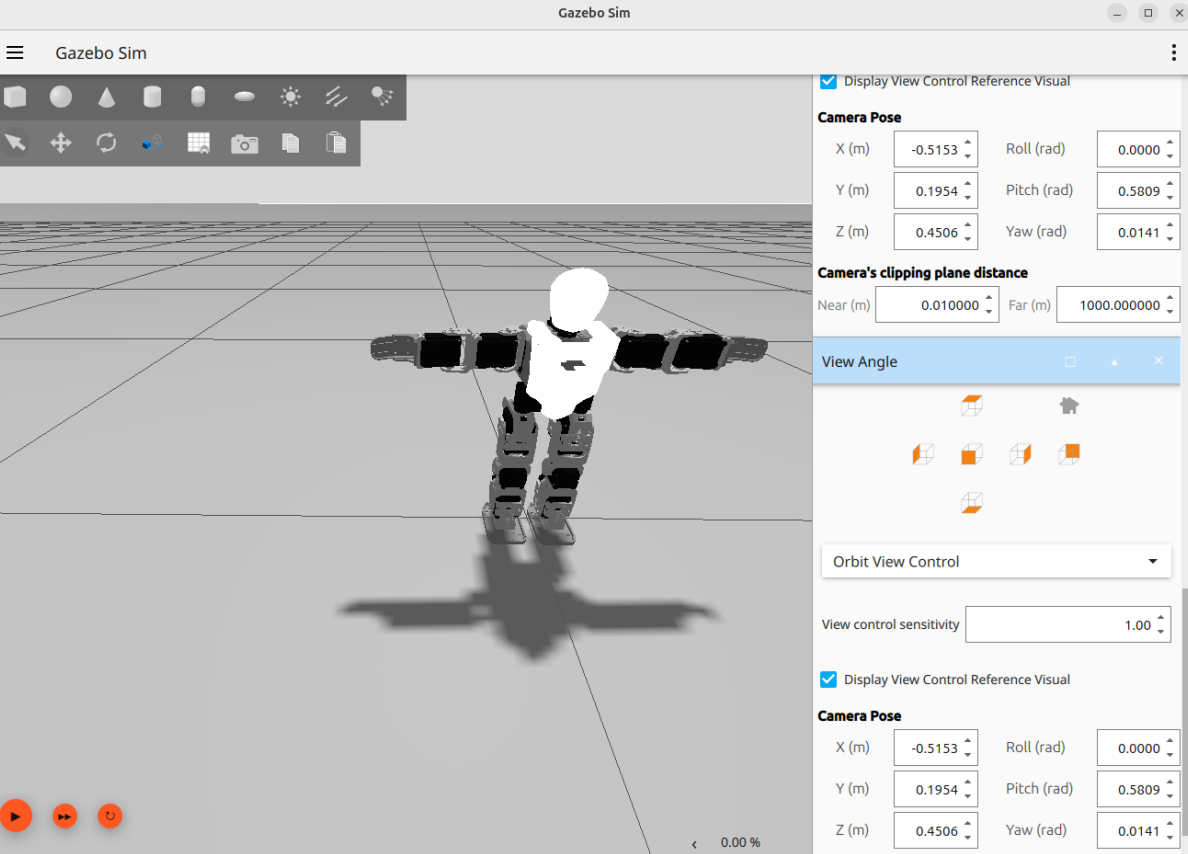1188x854 pixels.
Task: Insert a box shape into the scene
Action: pos(15,97)
